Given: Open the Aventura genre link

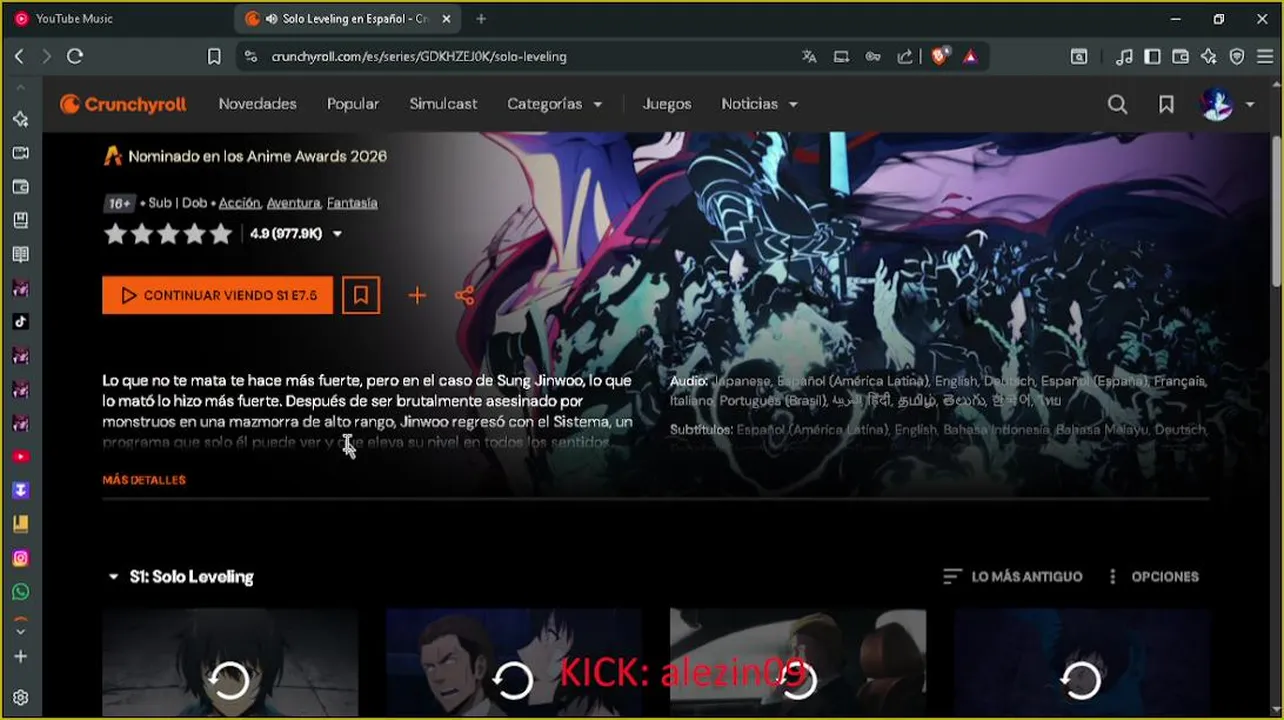Looking at the screenshot, I should coord(293,203).
